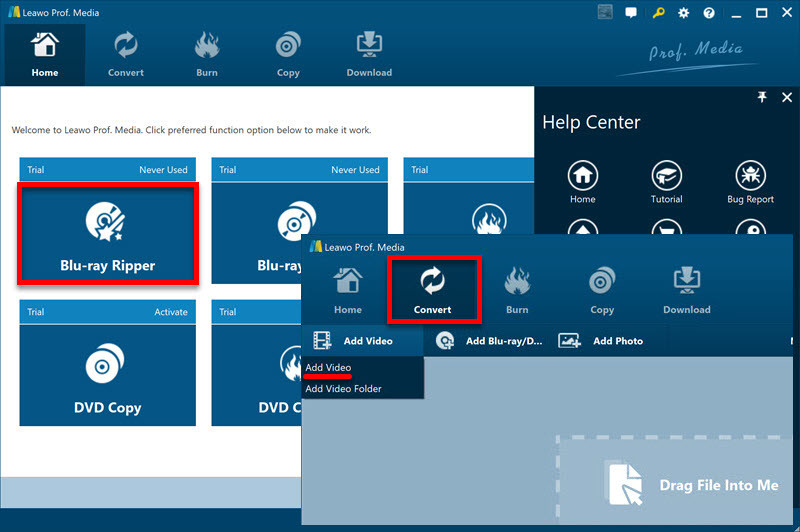Click Add Blu-ray/DVD toolbar button

coord(489,341)
